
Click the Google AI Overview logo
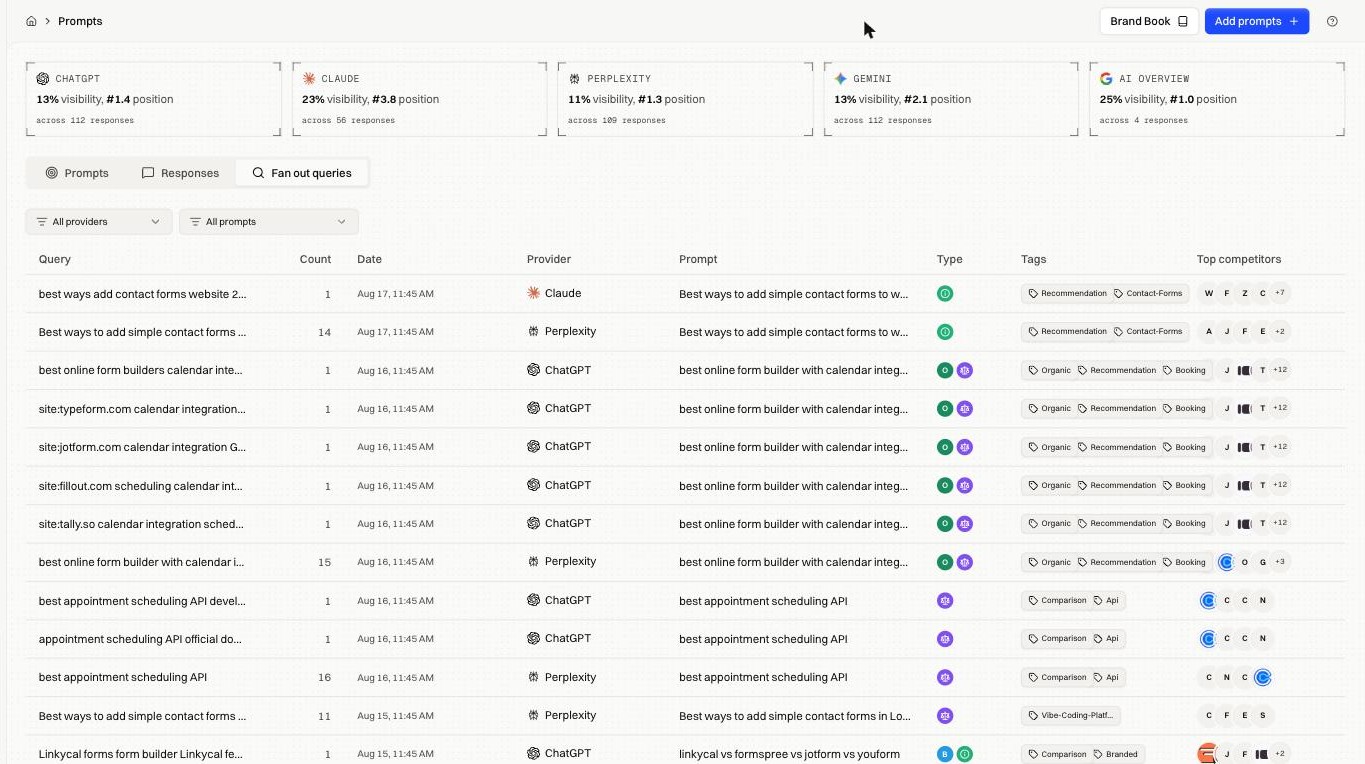click(1106, 78)
